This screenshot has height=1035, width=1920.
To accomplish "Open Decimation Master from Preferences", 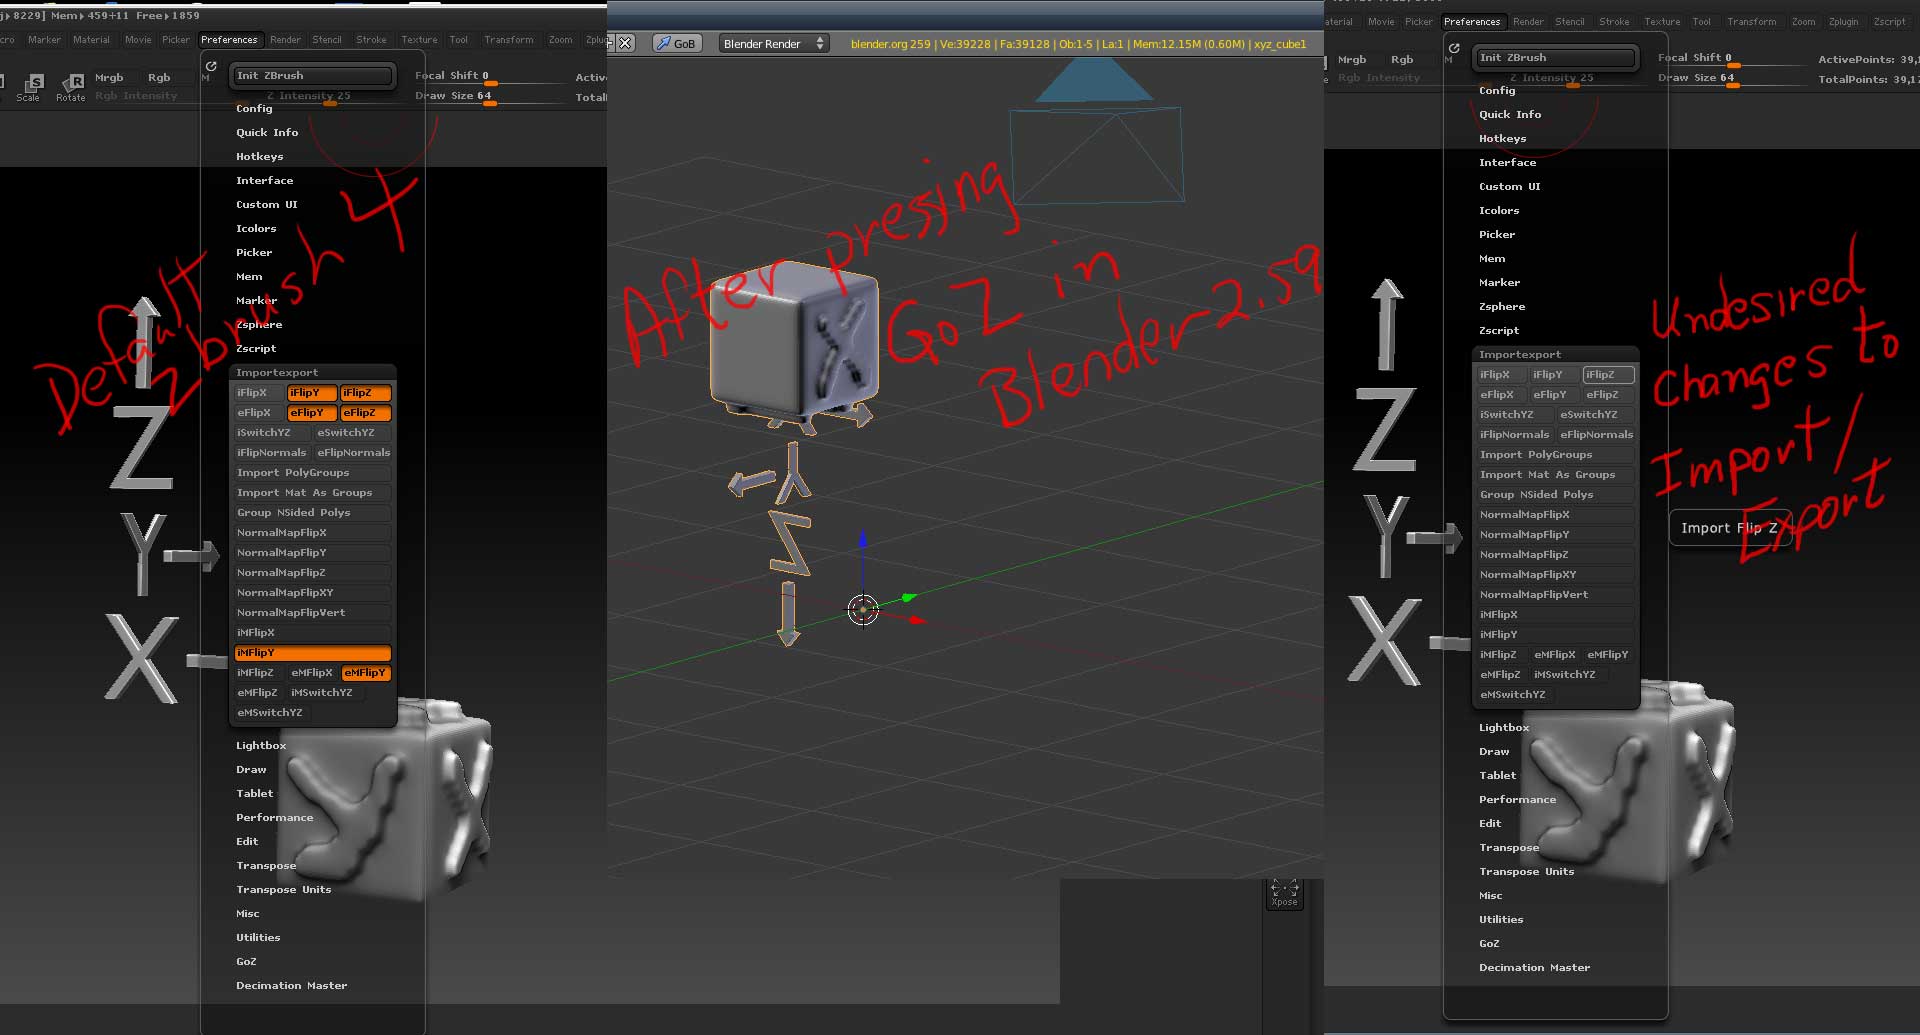I will [x=291, y=985].
